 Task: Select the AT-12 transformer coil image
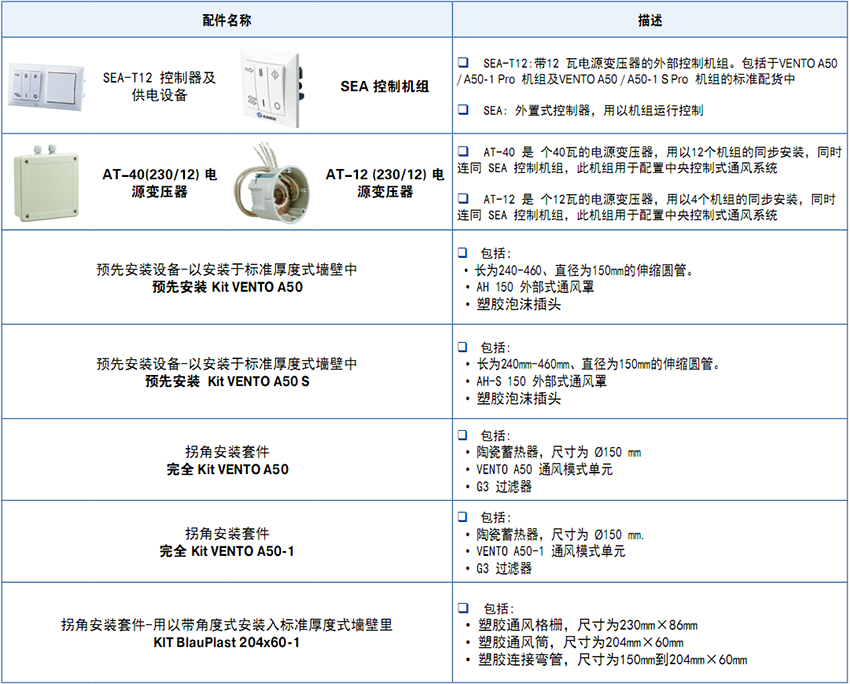273,181
